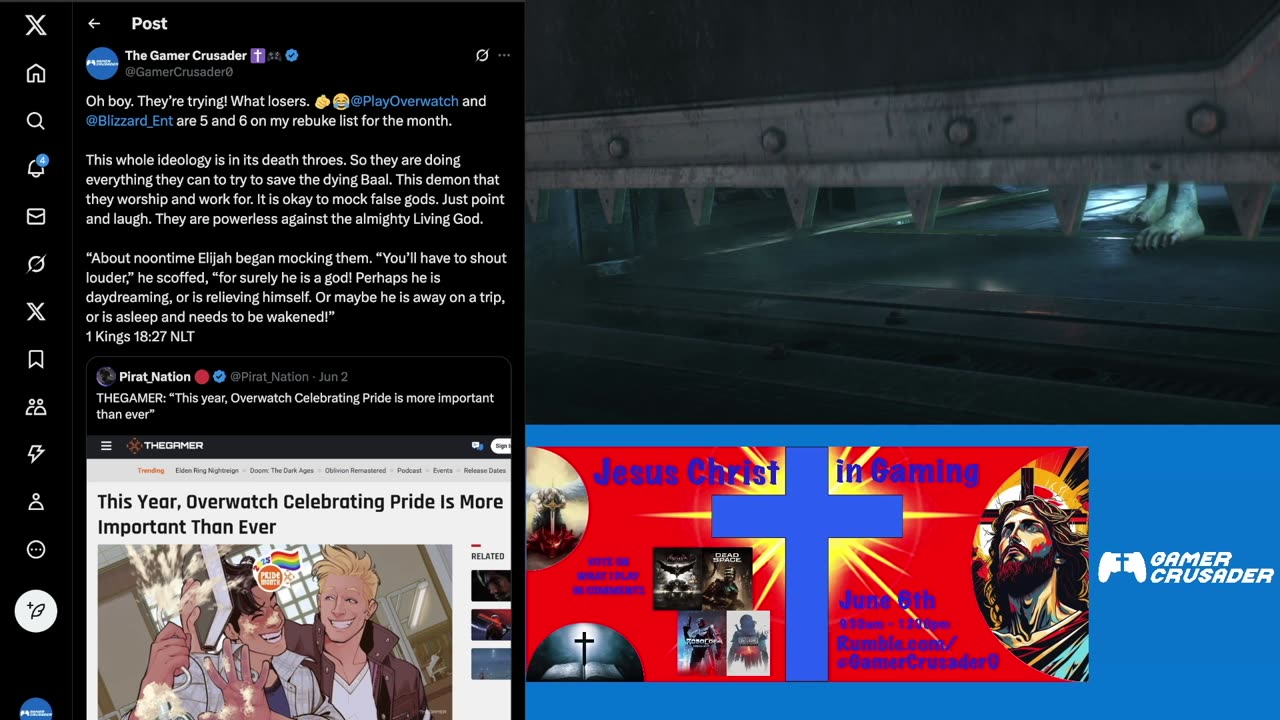Open Grok icon in sidebar
The width and height of the screenshot is (1280, 720).
pos(36,264)
